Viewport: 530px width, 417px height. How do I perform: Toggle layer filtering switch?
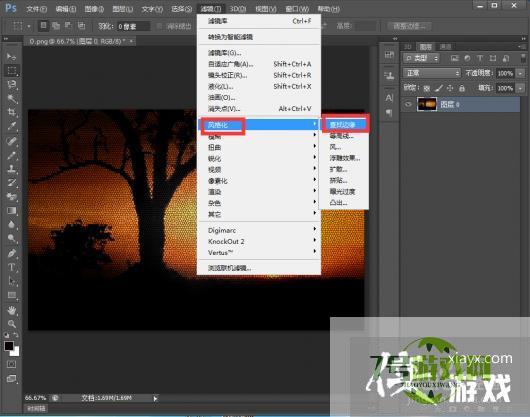tap(523, 58)
